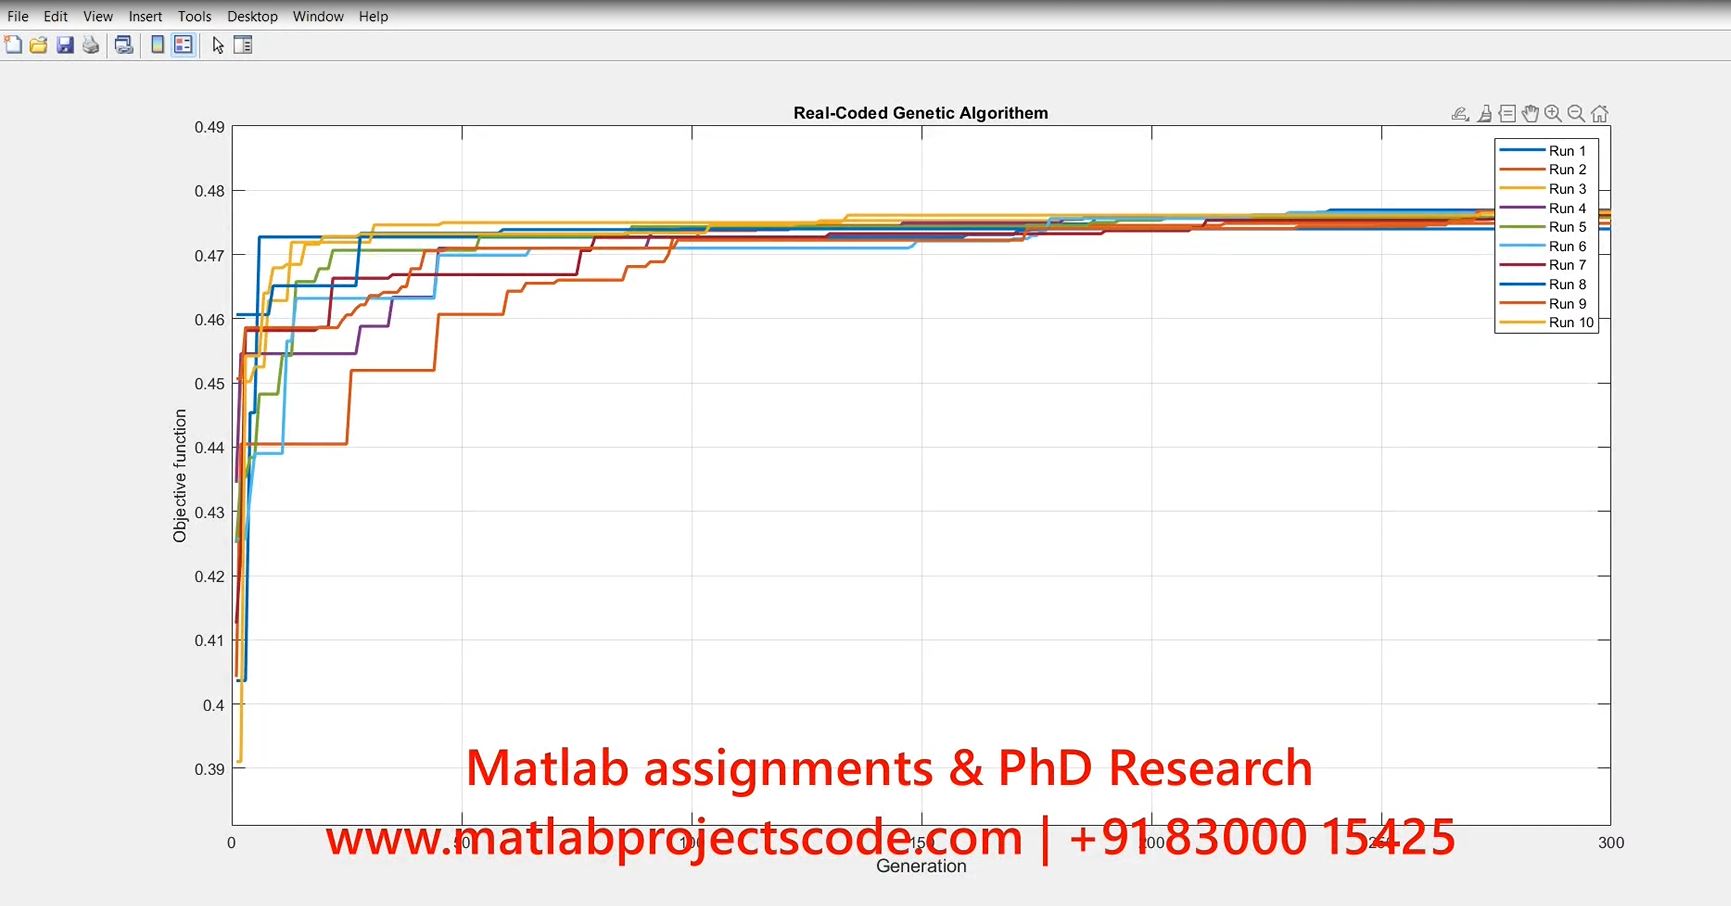Click the x-axis tick label "300"

tap(1611, 843)
